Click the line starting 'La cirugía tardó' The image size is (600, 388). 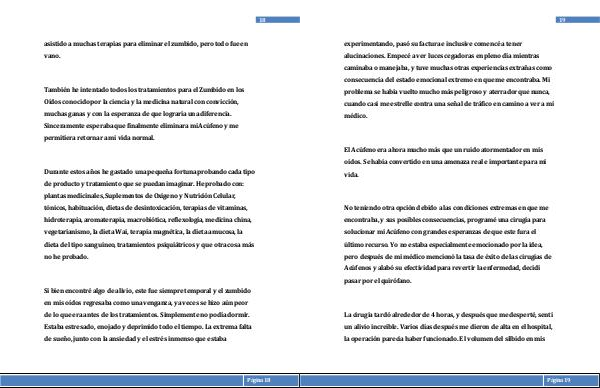[x=448, y=315]
